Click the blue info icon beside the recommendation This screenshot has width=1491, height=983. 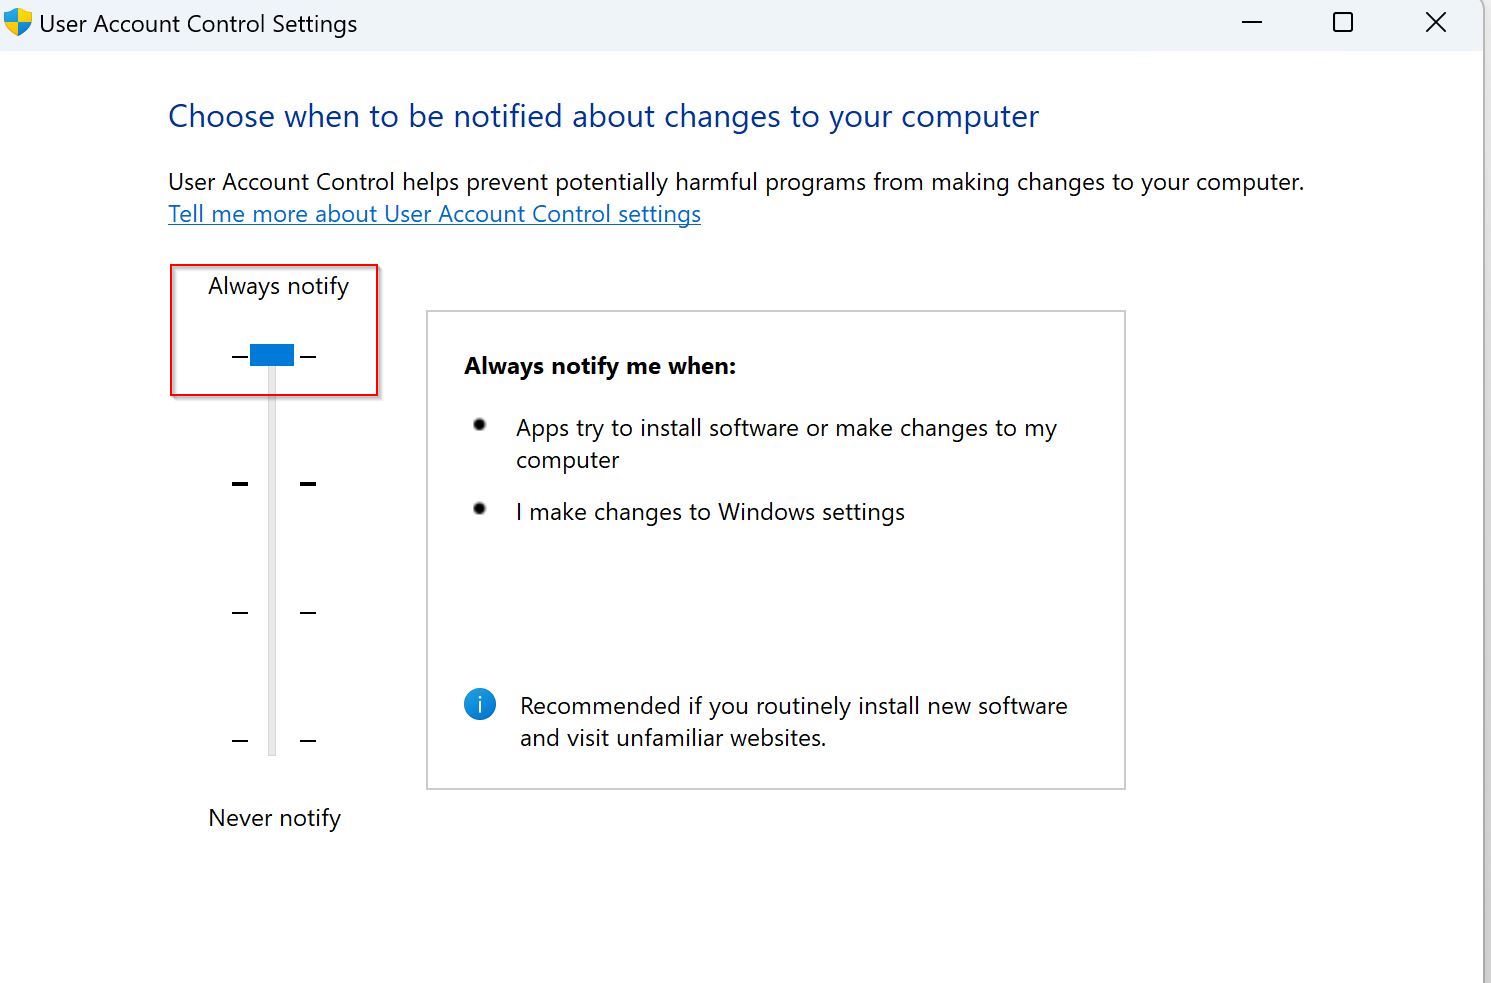click(x=480, y=704)
